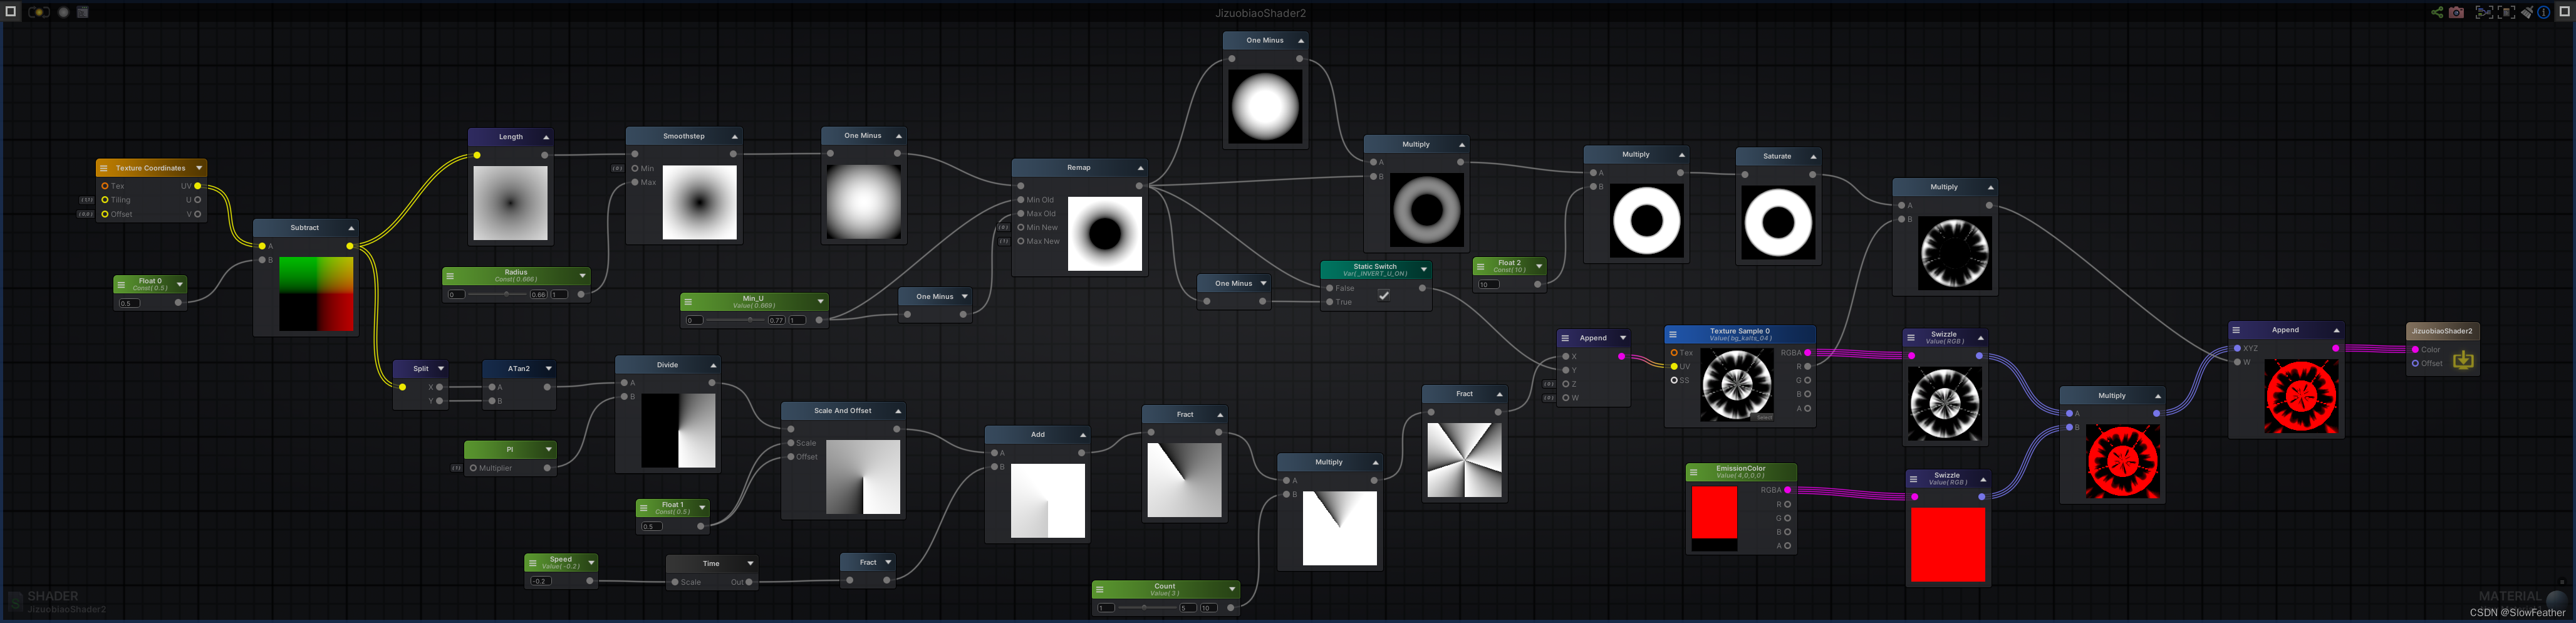Collapse the Saturate node preview arrow
The height and width of the screenshot is (623, 2576).
click(1813, 157)
